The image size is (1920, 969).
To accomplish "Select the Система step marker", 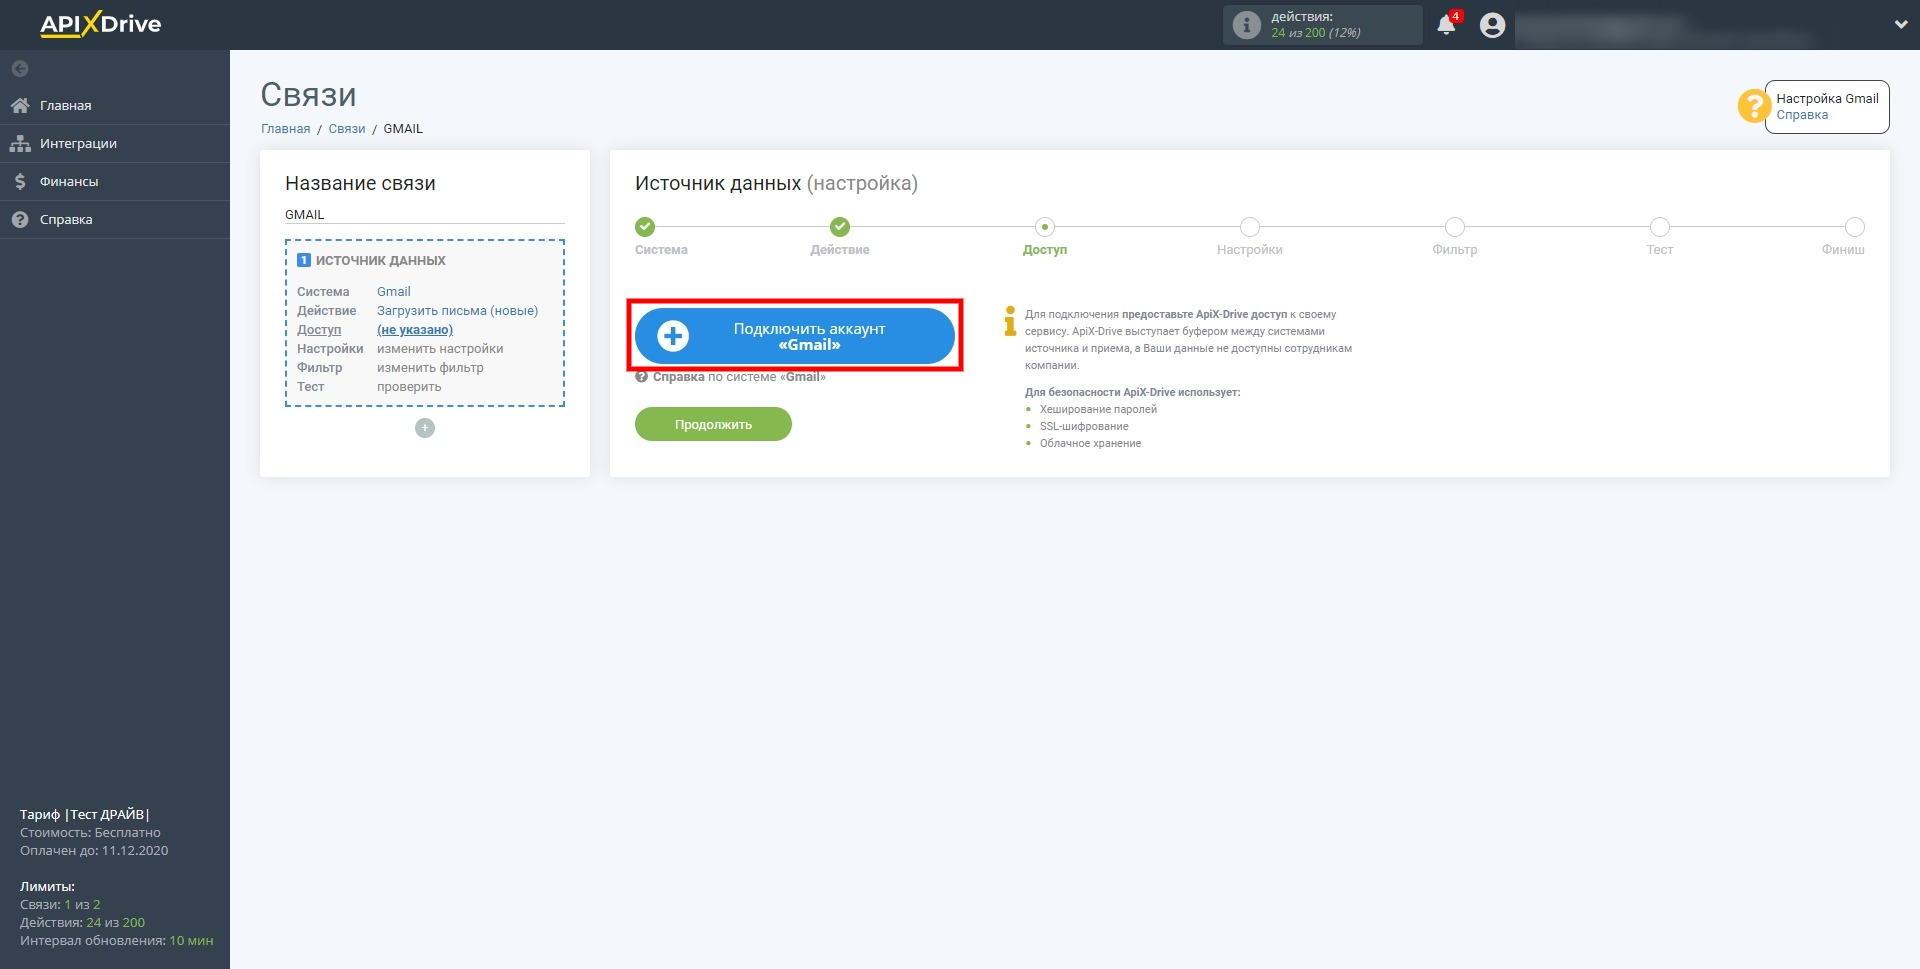I will point(645,227).
